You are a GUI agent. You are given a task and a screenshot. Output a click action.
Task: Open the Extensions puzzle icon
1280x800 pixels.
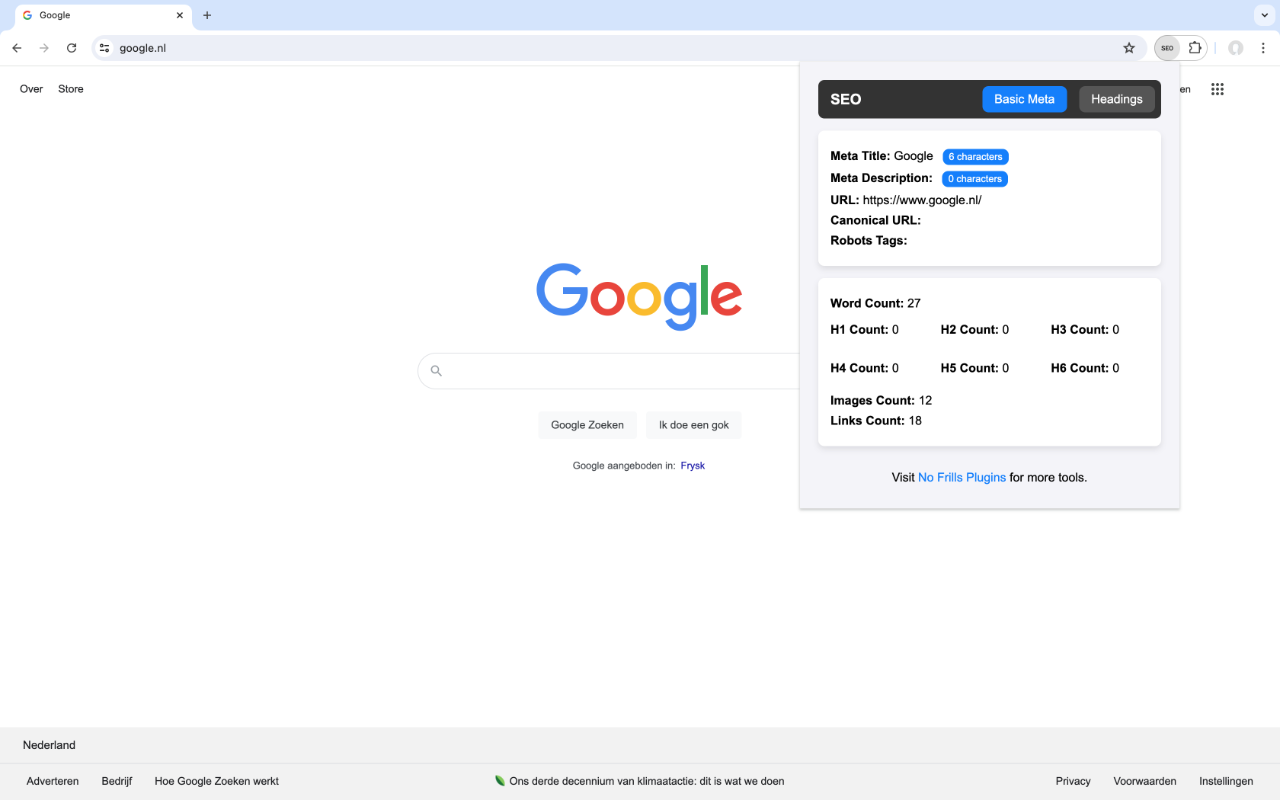(x=1195, y=48)
